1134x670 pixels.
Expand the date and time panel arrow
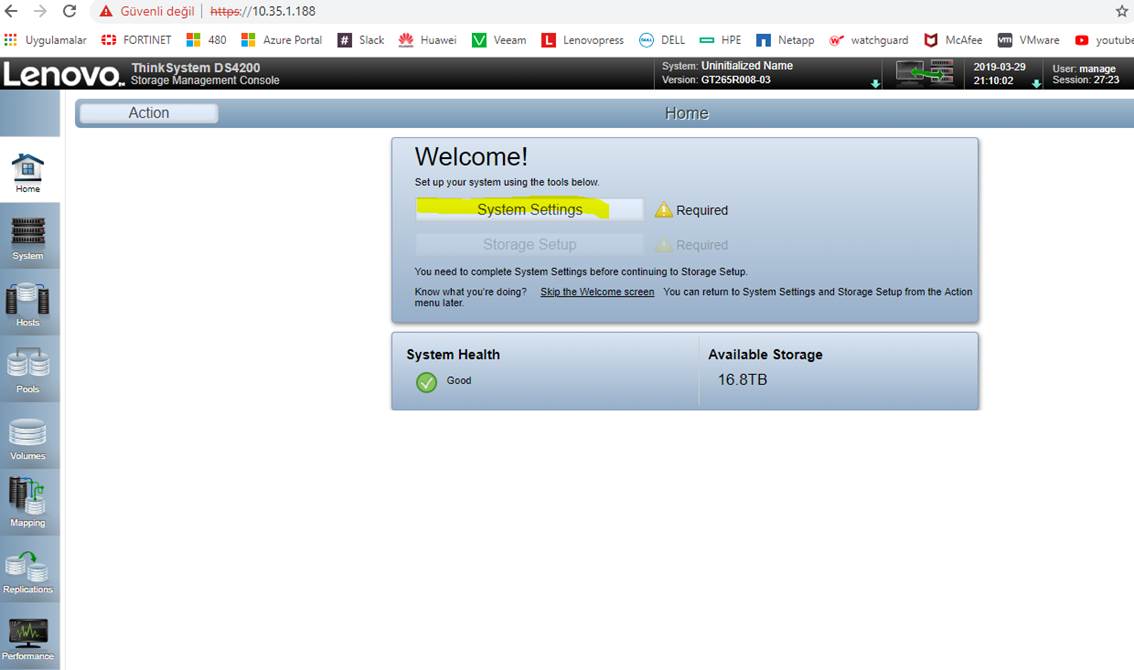1036,84
